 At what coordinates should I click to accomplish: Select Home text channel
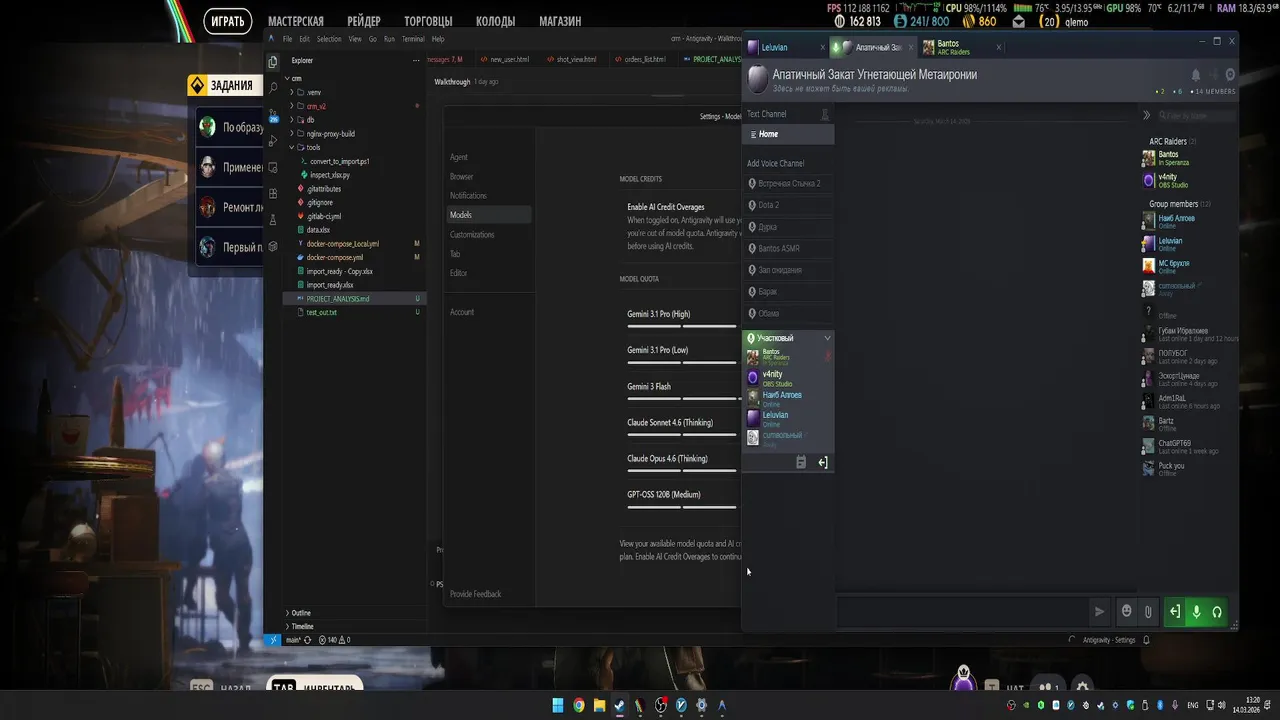[788, 134]
